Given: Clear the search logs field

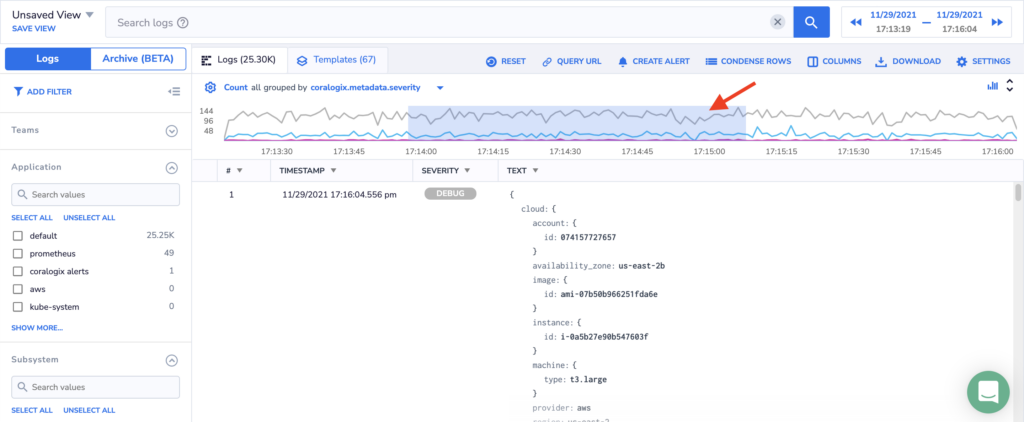Looking at the screenshot, I should [777, 22].
